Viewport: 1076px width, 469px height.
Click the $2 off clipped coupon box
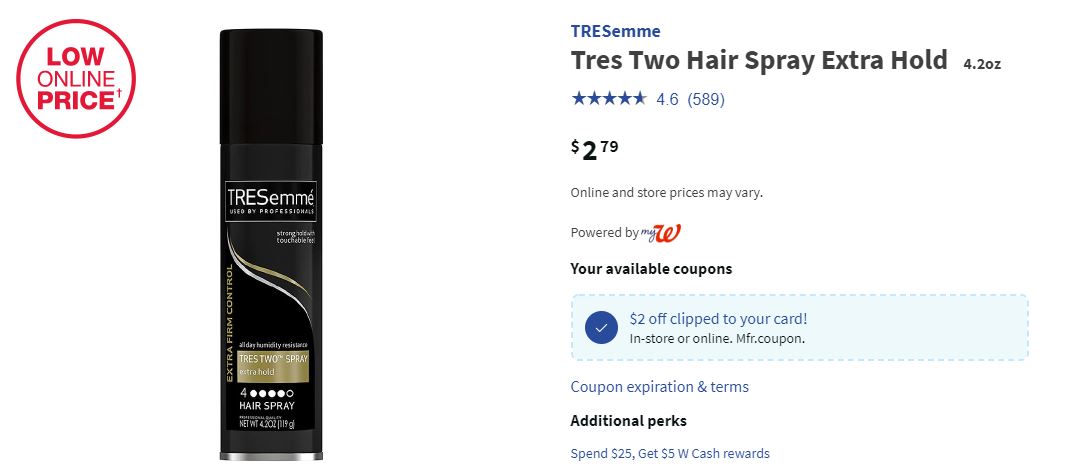[798, 327]
